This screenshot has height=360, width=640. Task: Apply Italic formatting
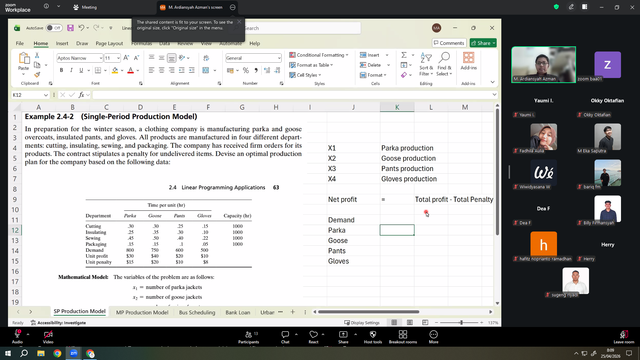pos(71,70)
